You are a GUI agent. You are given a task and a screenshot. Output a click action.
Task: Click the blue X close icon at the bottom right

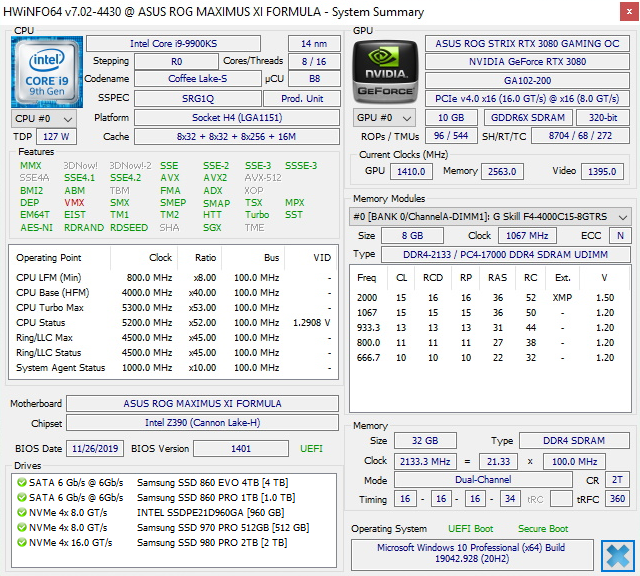(618, 556)
